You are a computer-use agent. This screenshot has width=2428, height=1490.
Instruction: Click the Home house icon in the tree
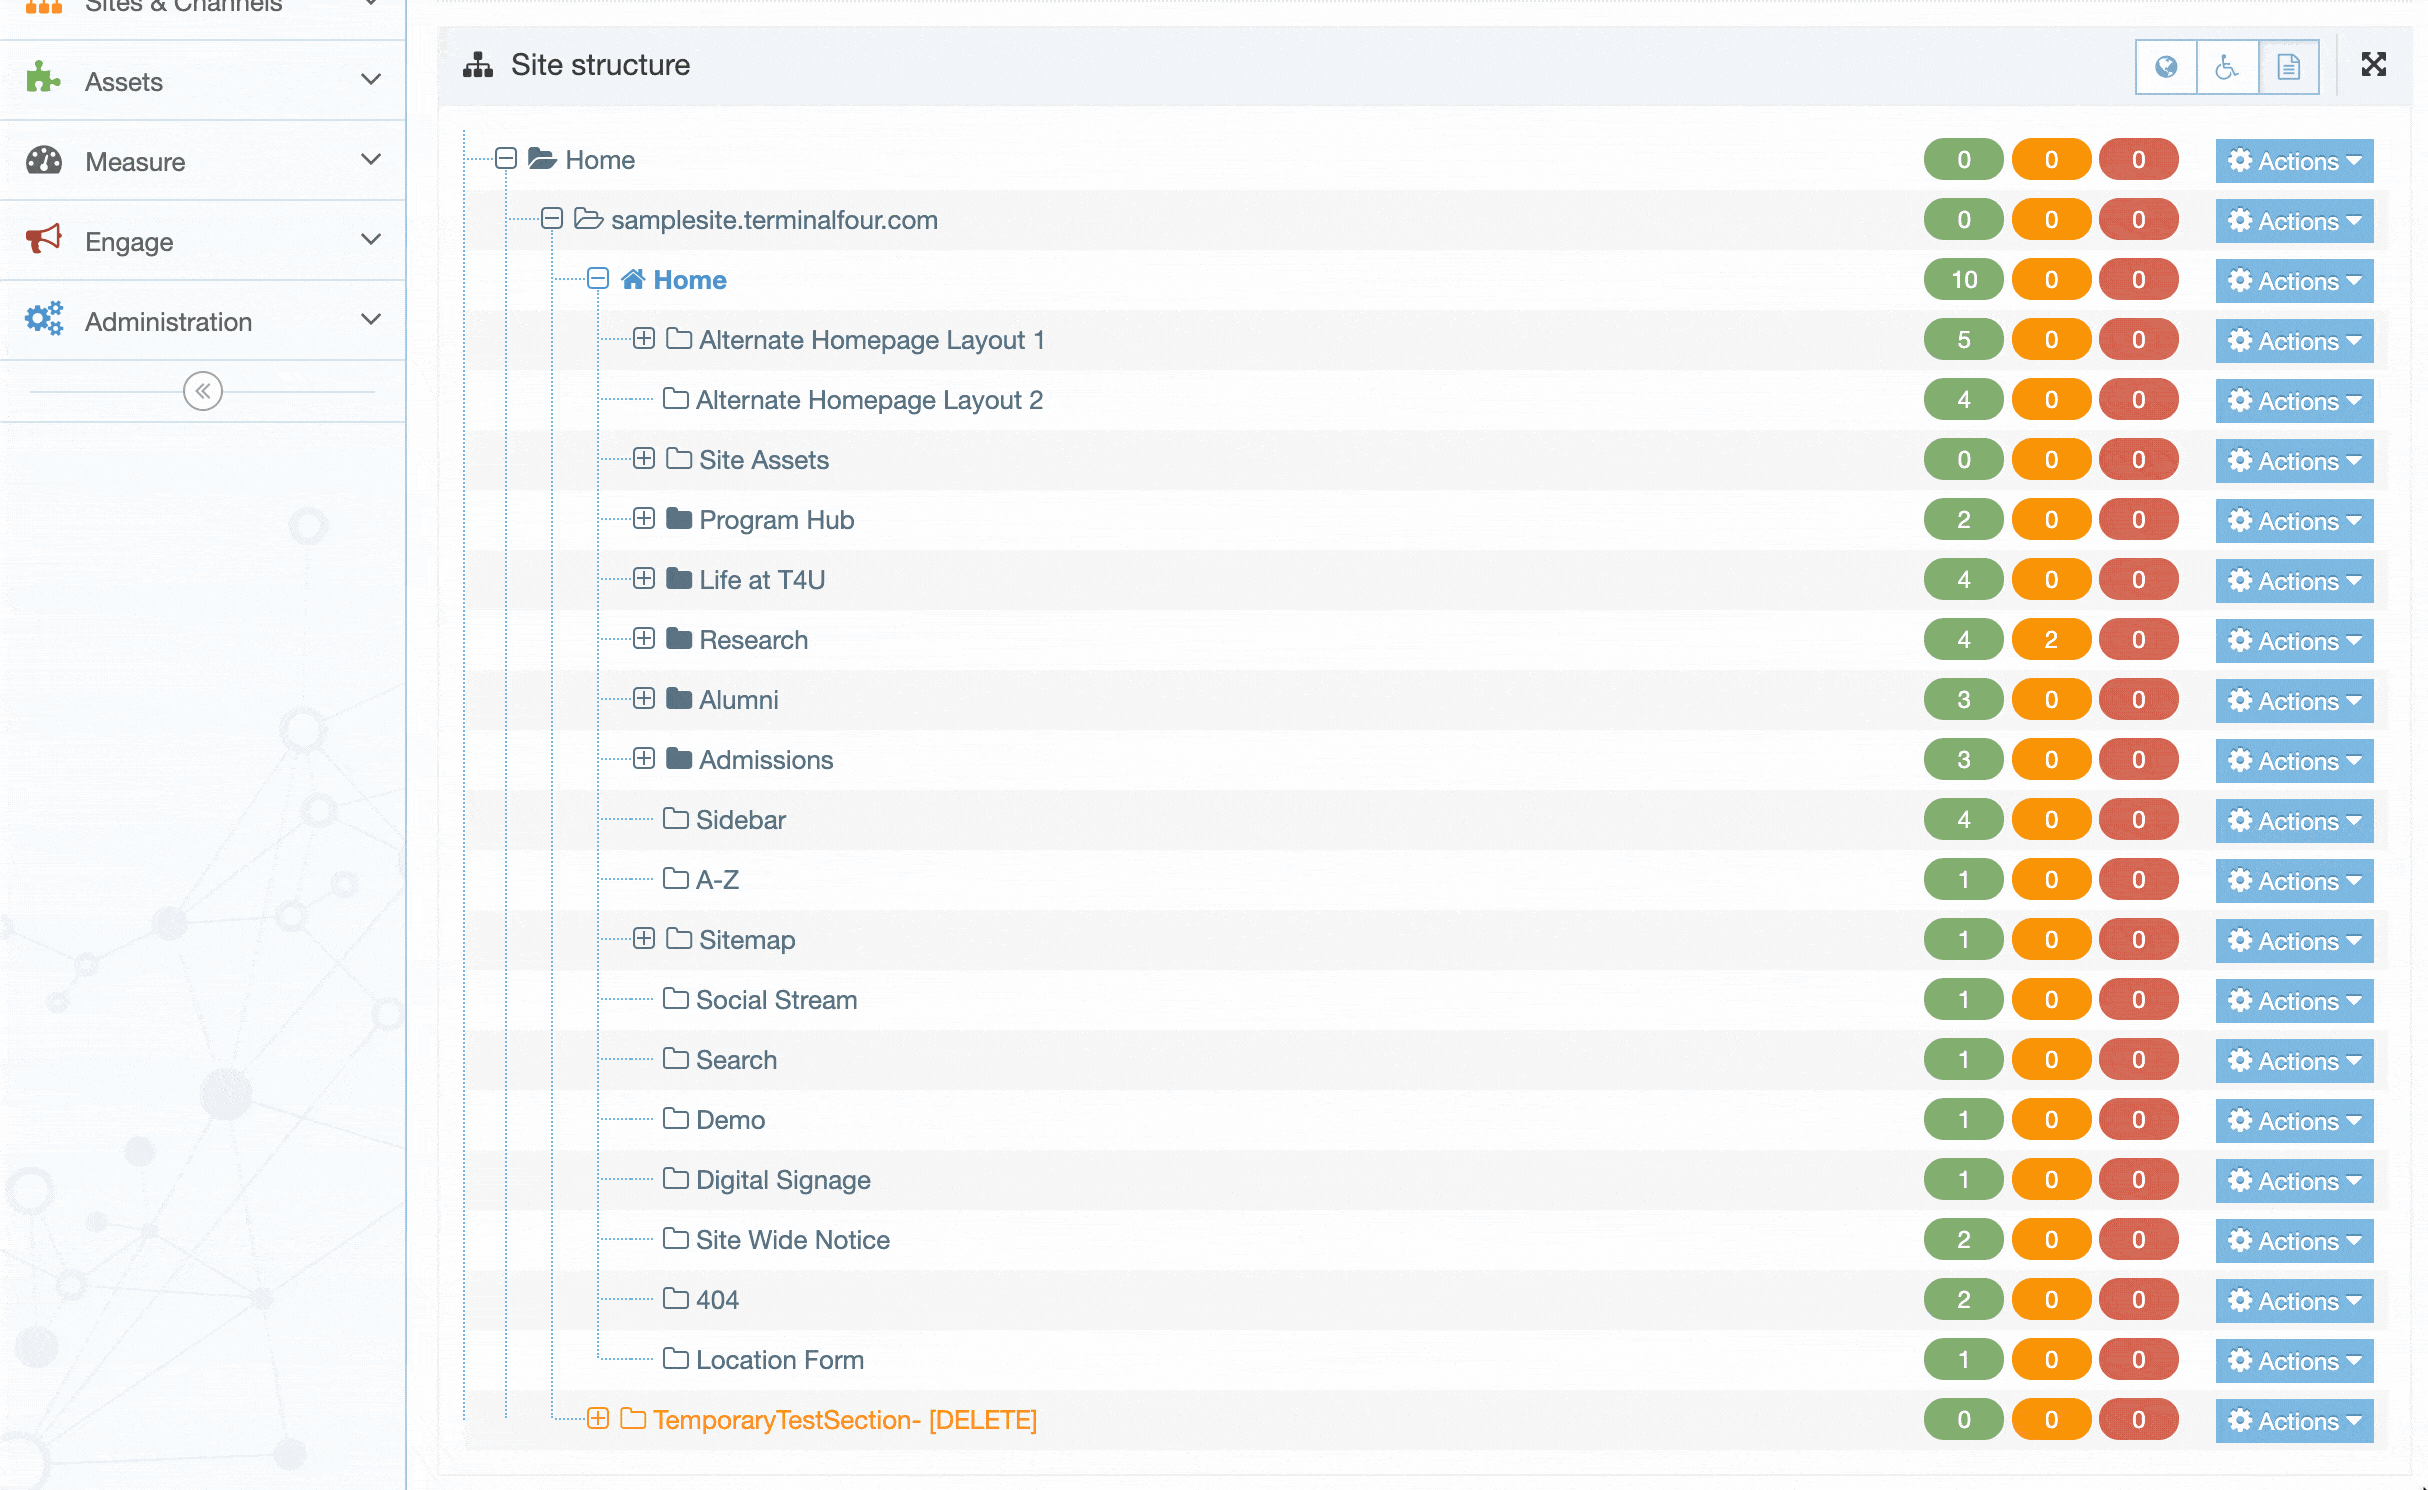pos(634,280)
